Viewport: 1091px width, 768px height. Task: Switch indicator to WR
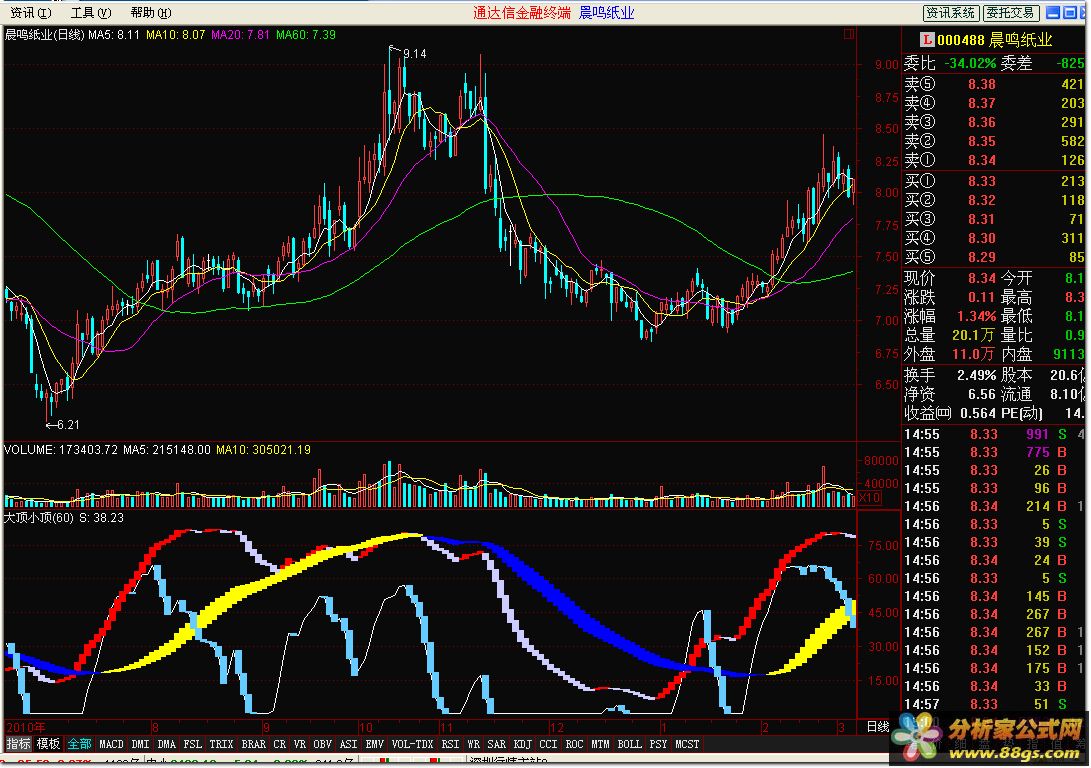point(474,744)
